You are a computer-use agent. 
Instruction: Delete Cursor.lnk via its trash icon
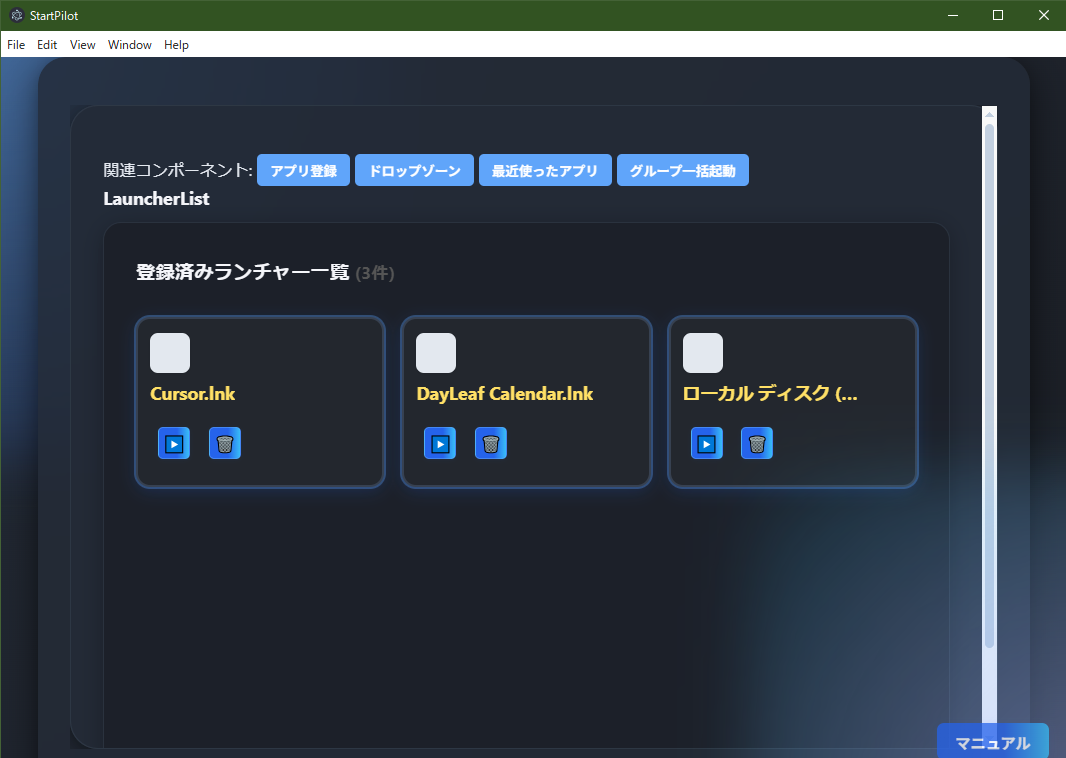(x=225, y=443)
